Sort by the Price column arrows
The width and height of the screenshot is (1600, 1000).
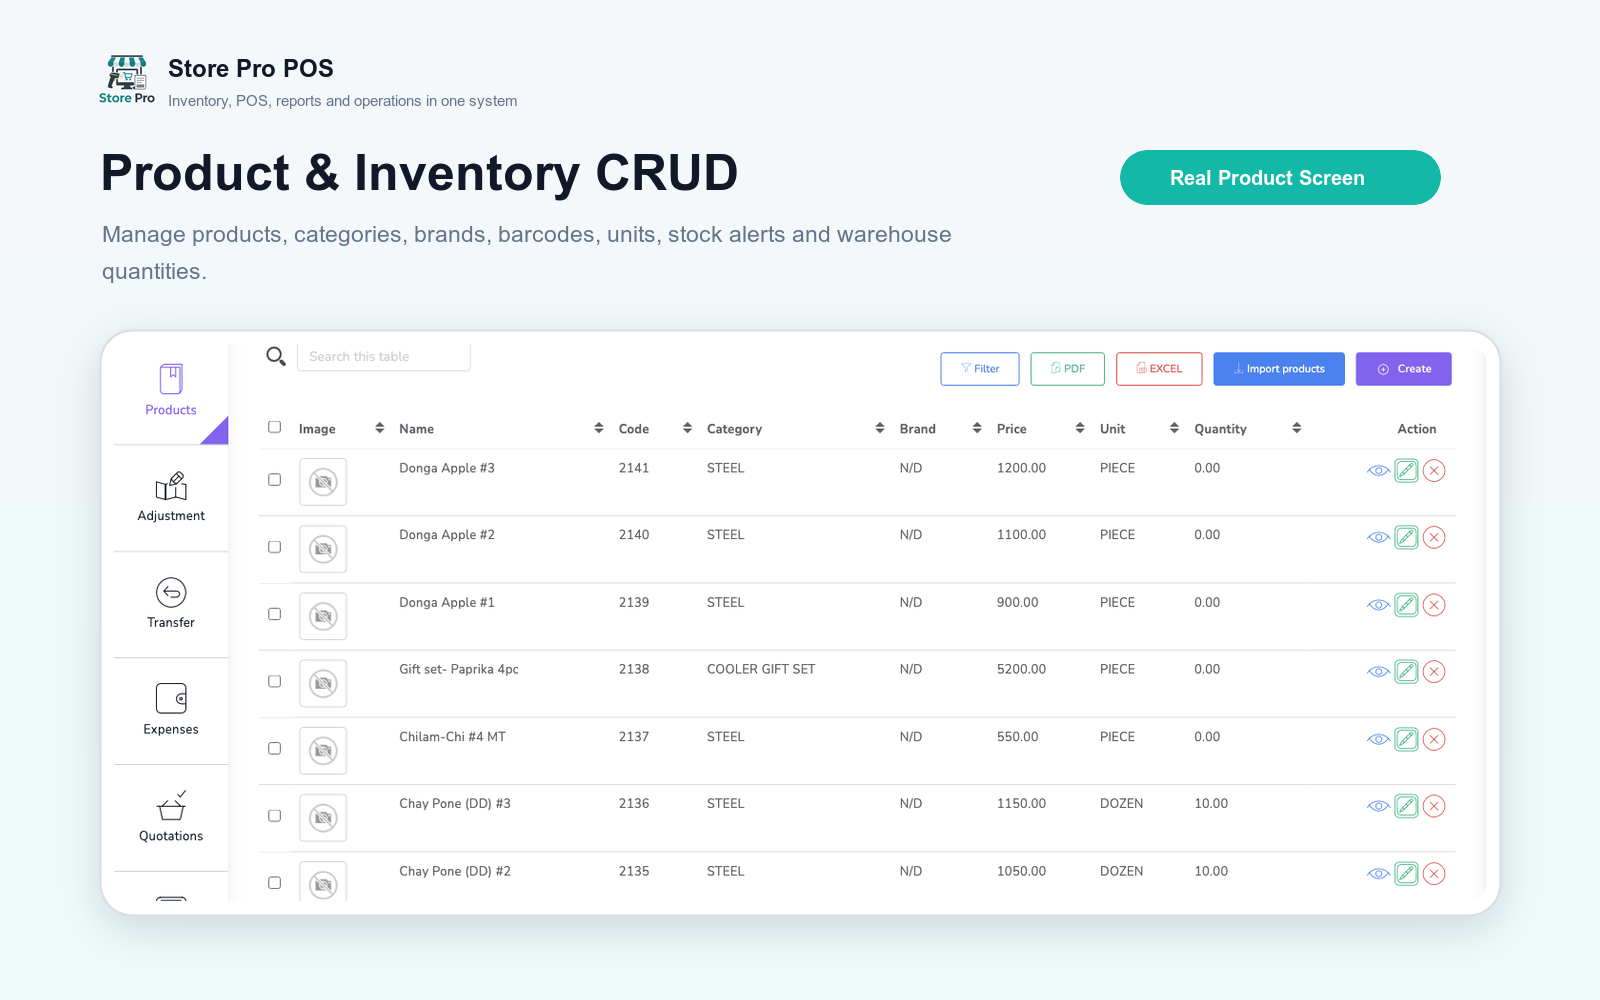(1080, 428)
